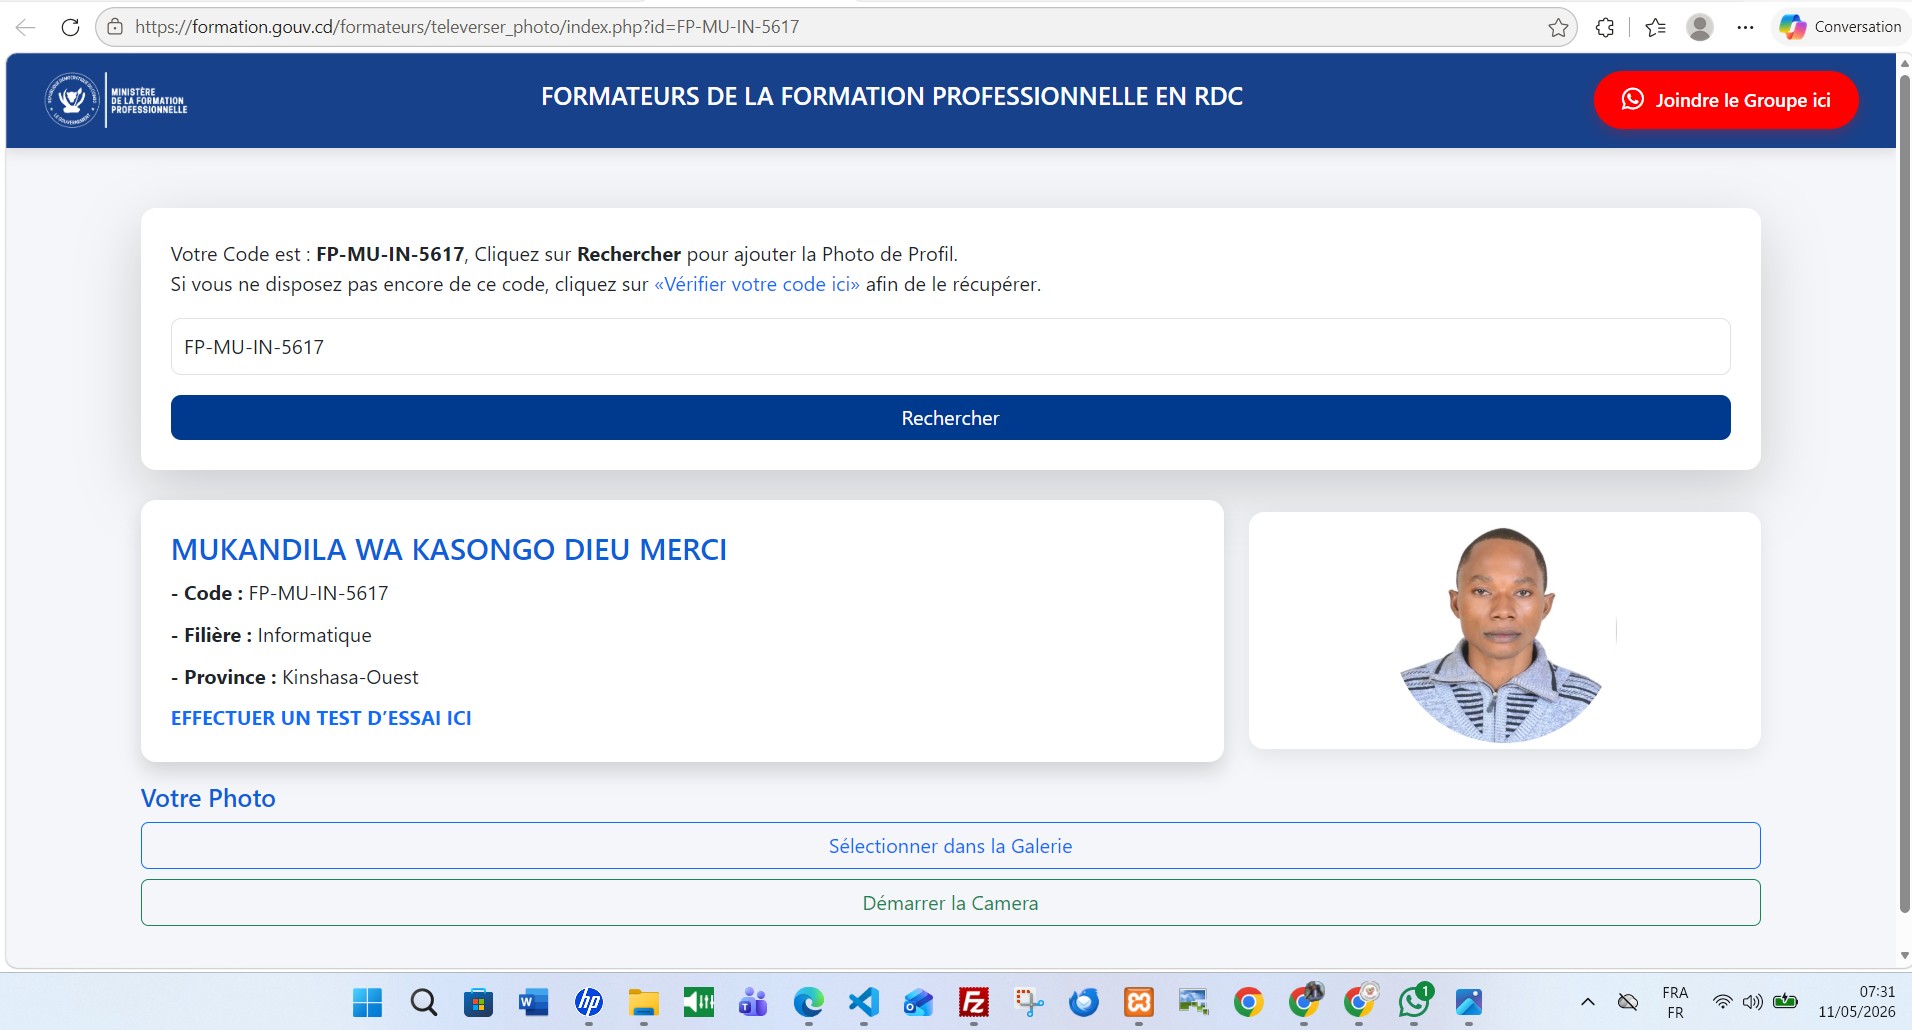Expand the hidden system tray icons chevron
The height and width of the screenshot is (1030, 1912).
tap(1587, 1001)
